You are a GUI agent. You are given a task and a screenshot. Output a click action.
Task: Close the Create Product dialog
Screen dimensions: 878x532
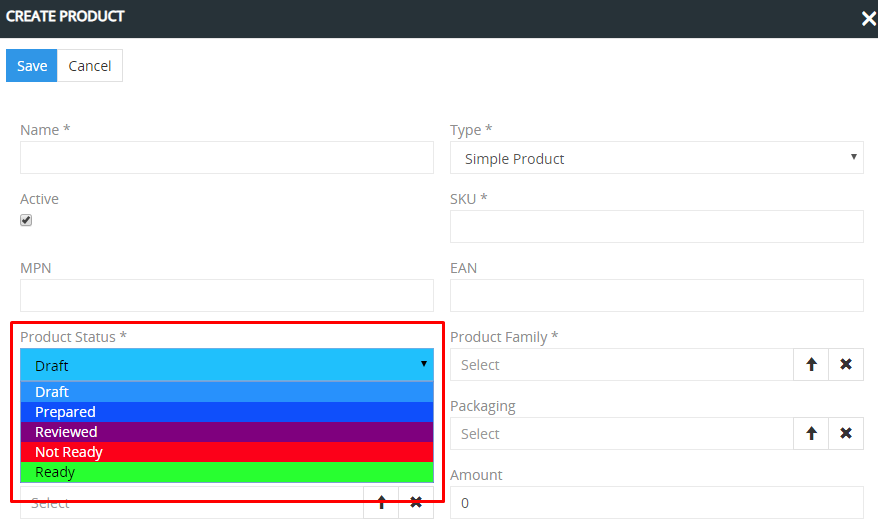[868, 18]
